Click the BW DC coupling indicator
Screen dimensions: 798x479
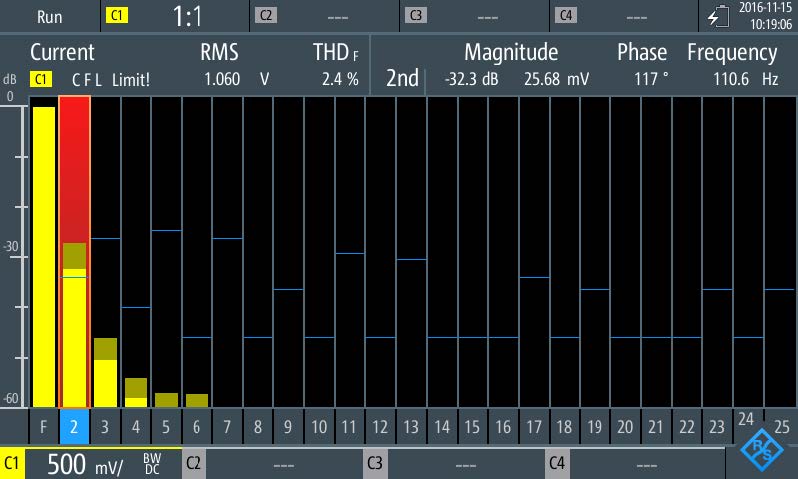click(x=152, y=464)
